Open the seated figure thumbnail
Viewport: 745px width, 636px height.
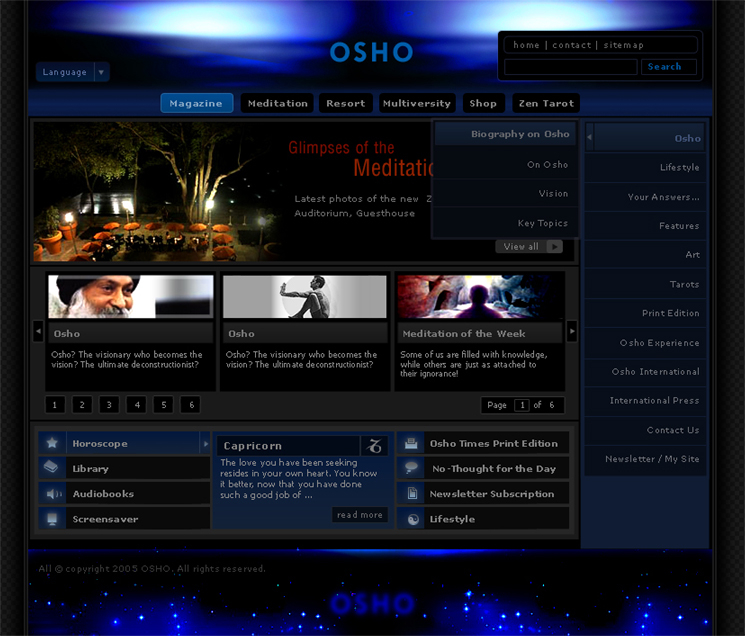[305, 297]
